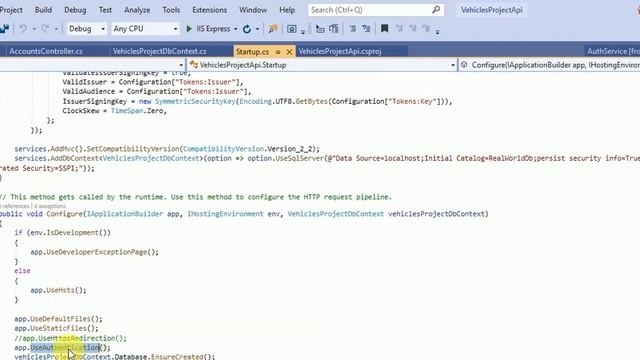
Task: Open the Test menu
Action: (105, 10)
